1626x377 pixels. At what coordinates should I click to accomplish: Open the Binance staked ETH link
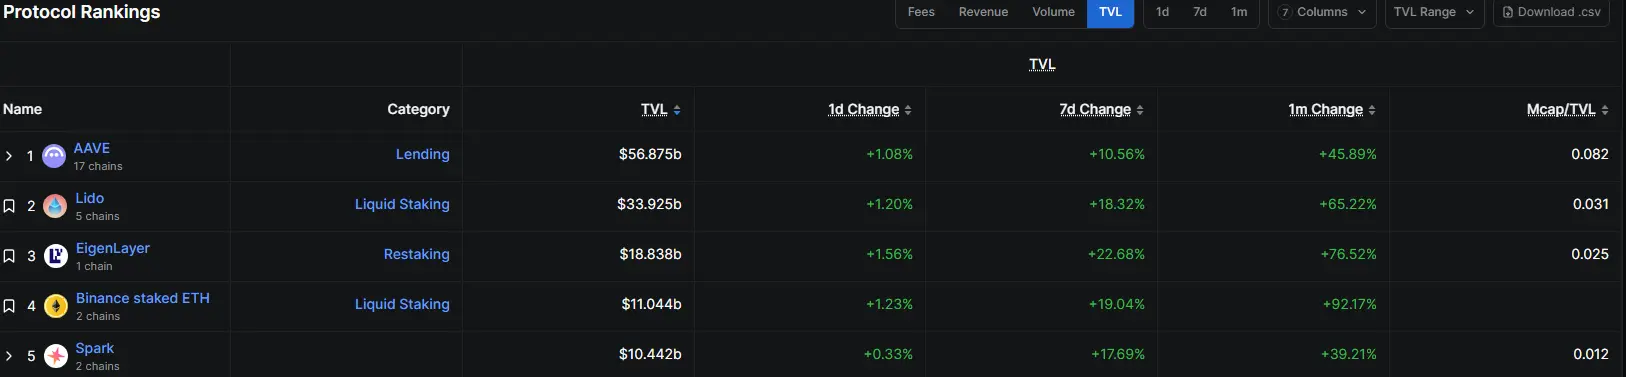coord(143,298)
